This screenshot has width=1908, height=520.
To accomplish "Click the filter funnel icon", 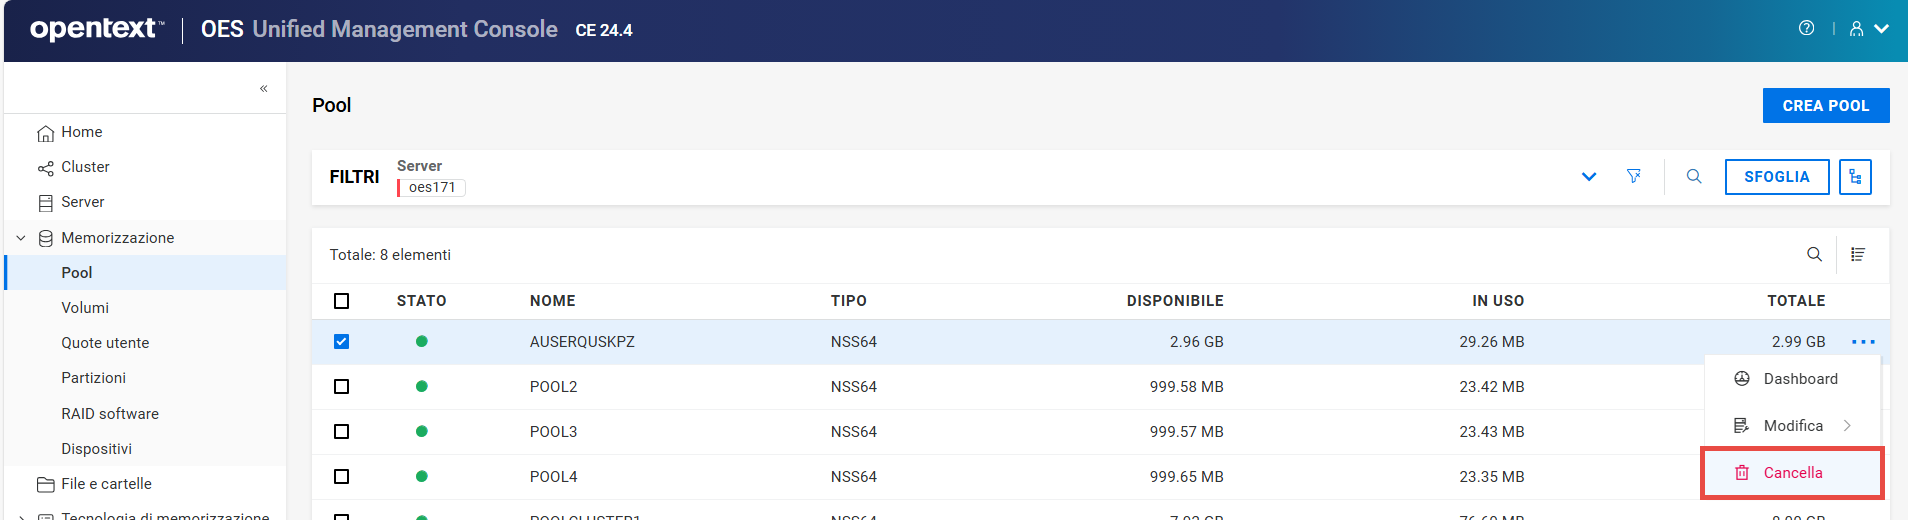I will [x=1634, y=176].
